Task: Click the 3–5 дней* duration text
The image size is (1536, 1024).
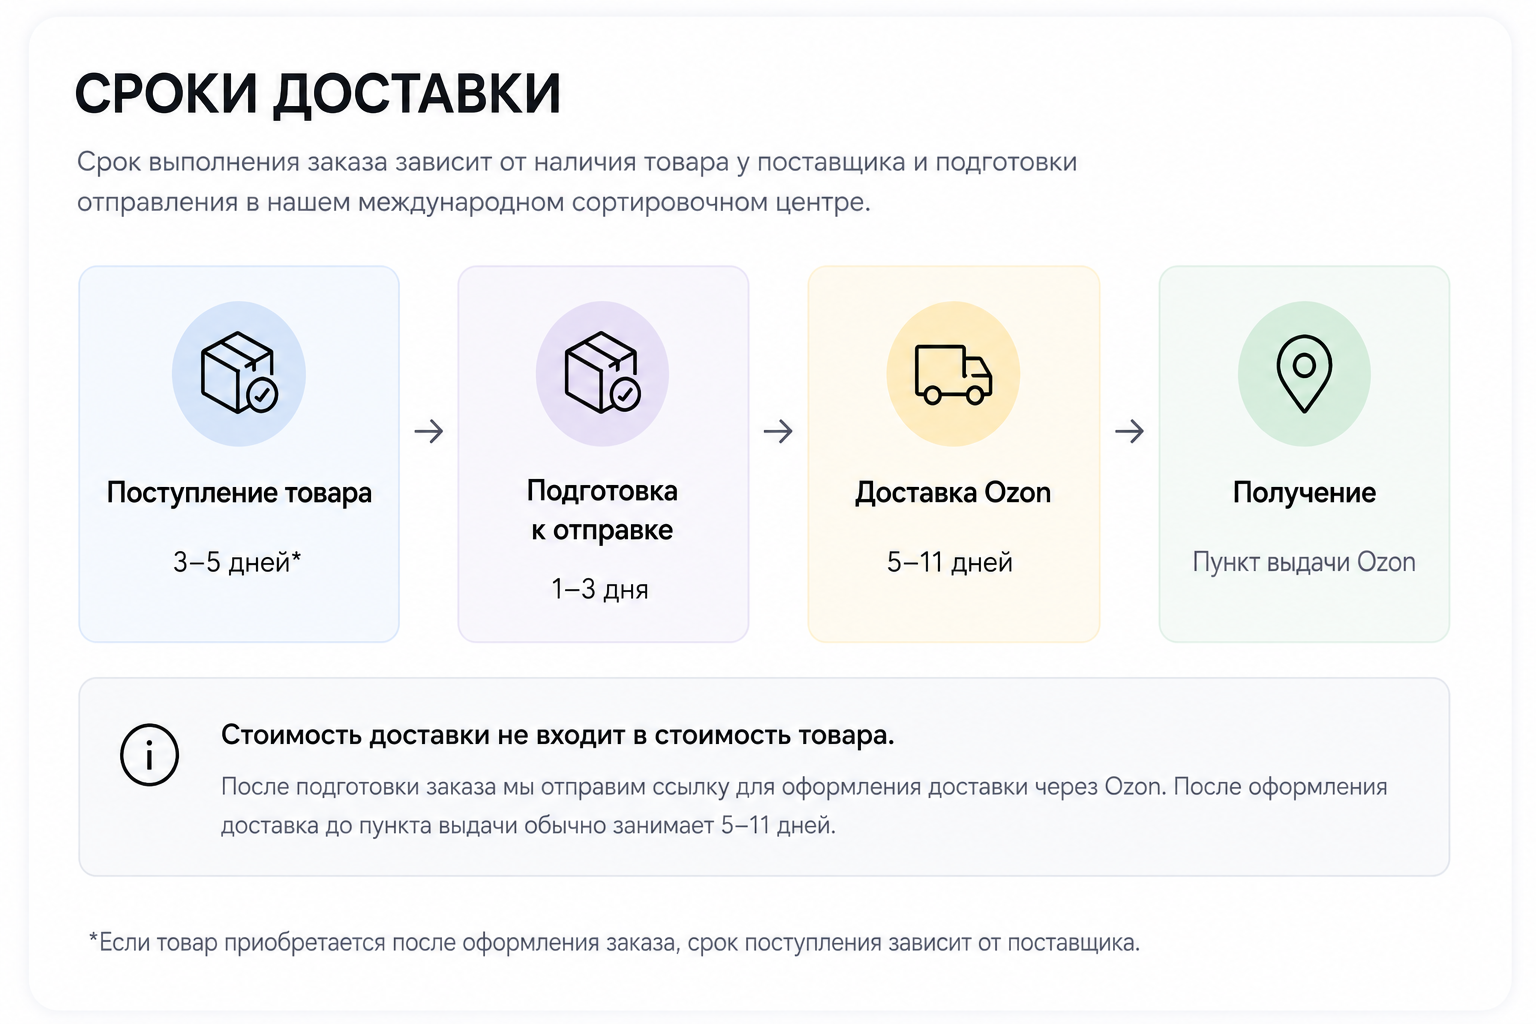Action: click(x=237, y=562)
